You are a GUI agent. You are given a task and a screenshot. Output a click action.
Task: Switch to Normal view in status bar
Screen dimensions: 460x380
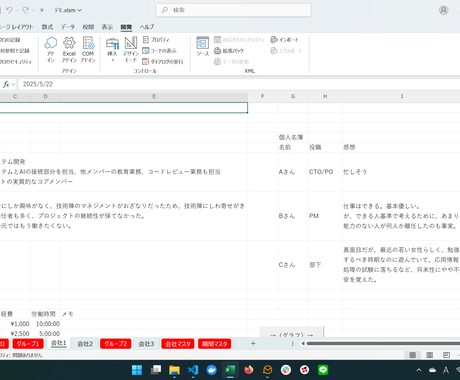point(412,355)
